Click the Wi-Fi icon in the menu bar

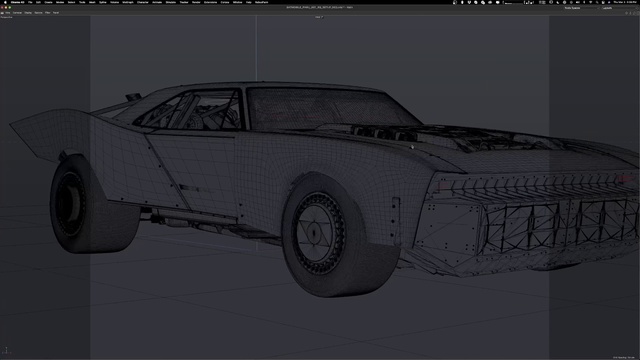click(590, 2)
